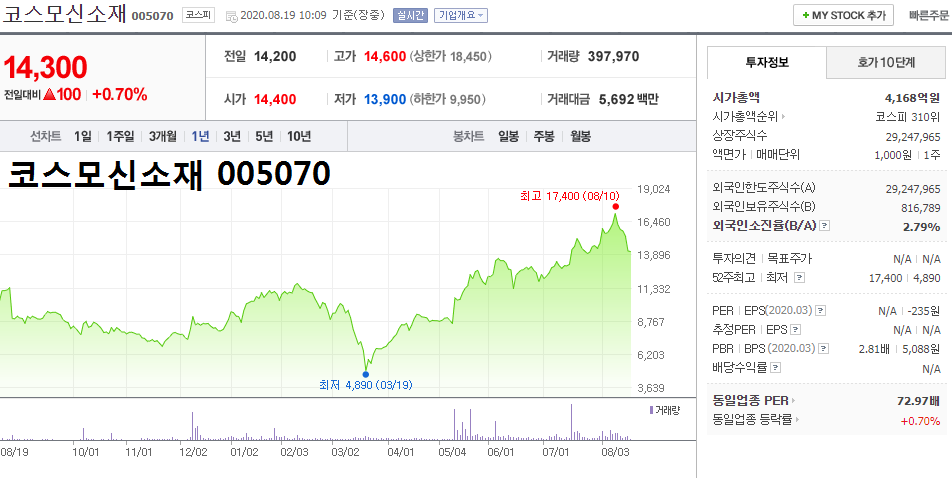Select the 5년 line chart period

pyautogui.click(x=264, y=137)
